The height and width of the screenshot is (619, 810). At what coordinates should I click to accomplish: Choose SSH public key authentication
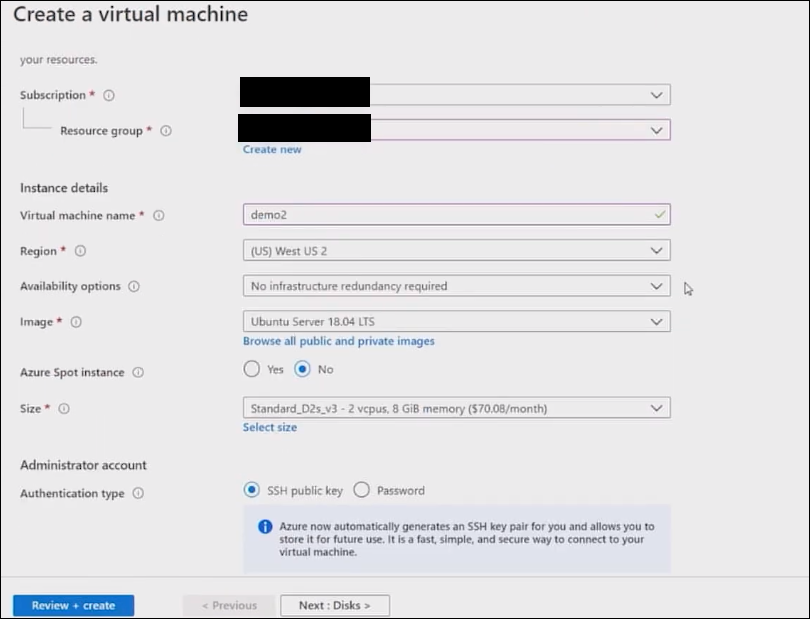coord(252,490)
